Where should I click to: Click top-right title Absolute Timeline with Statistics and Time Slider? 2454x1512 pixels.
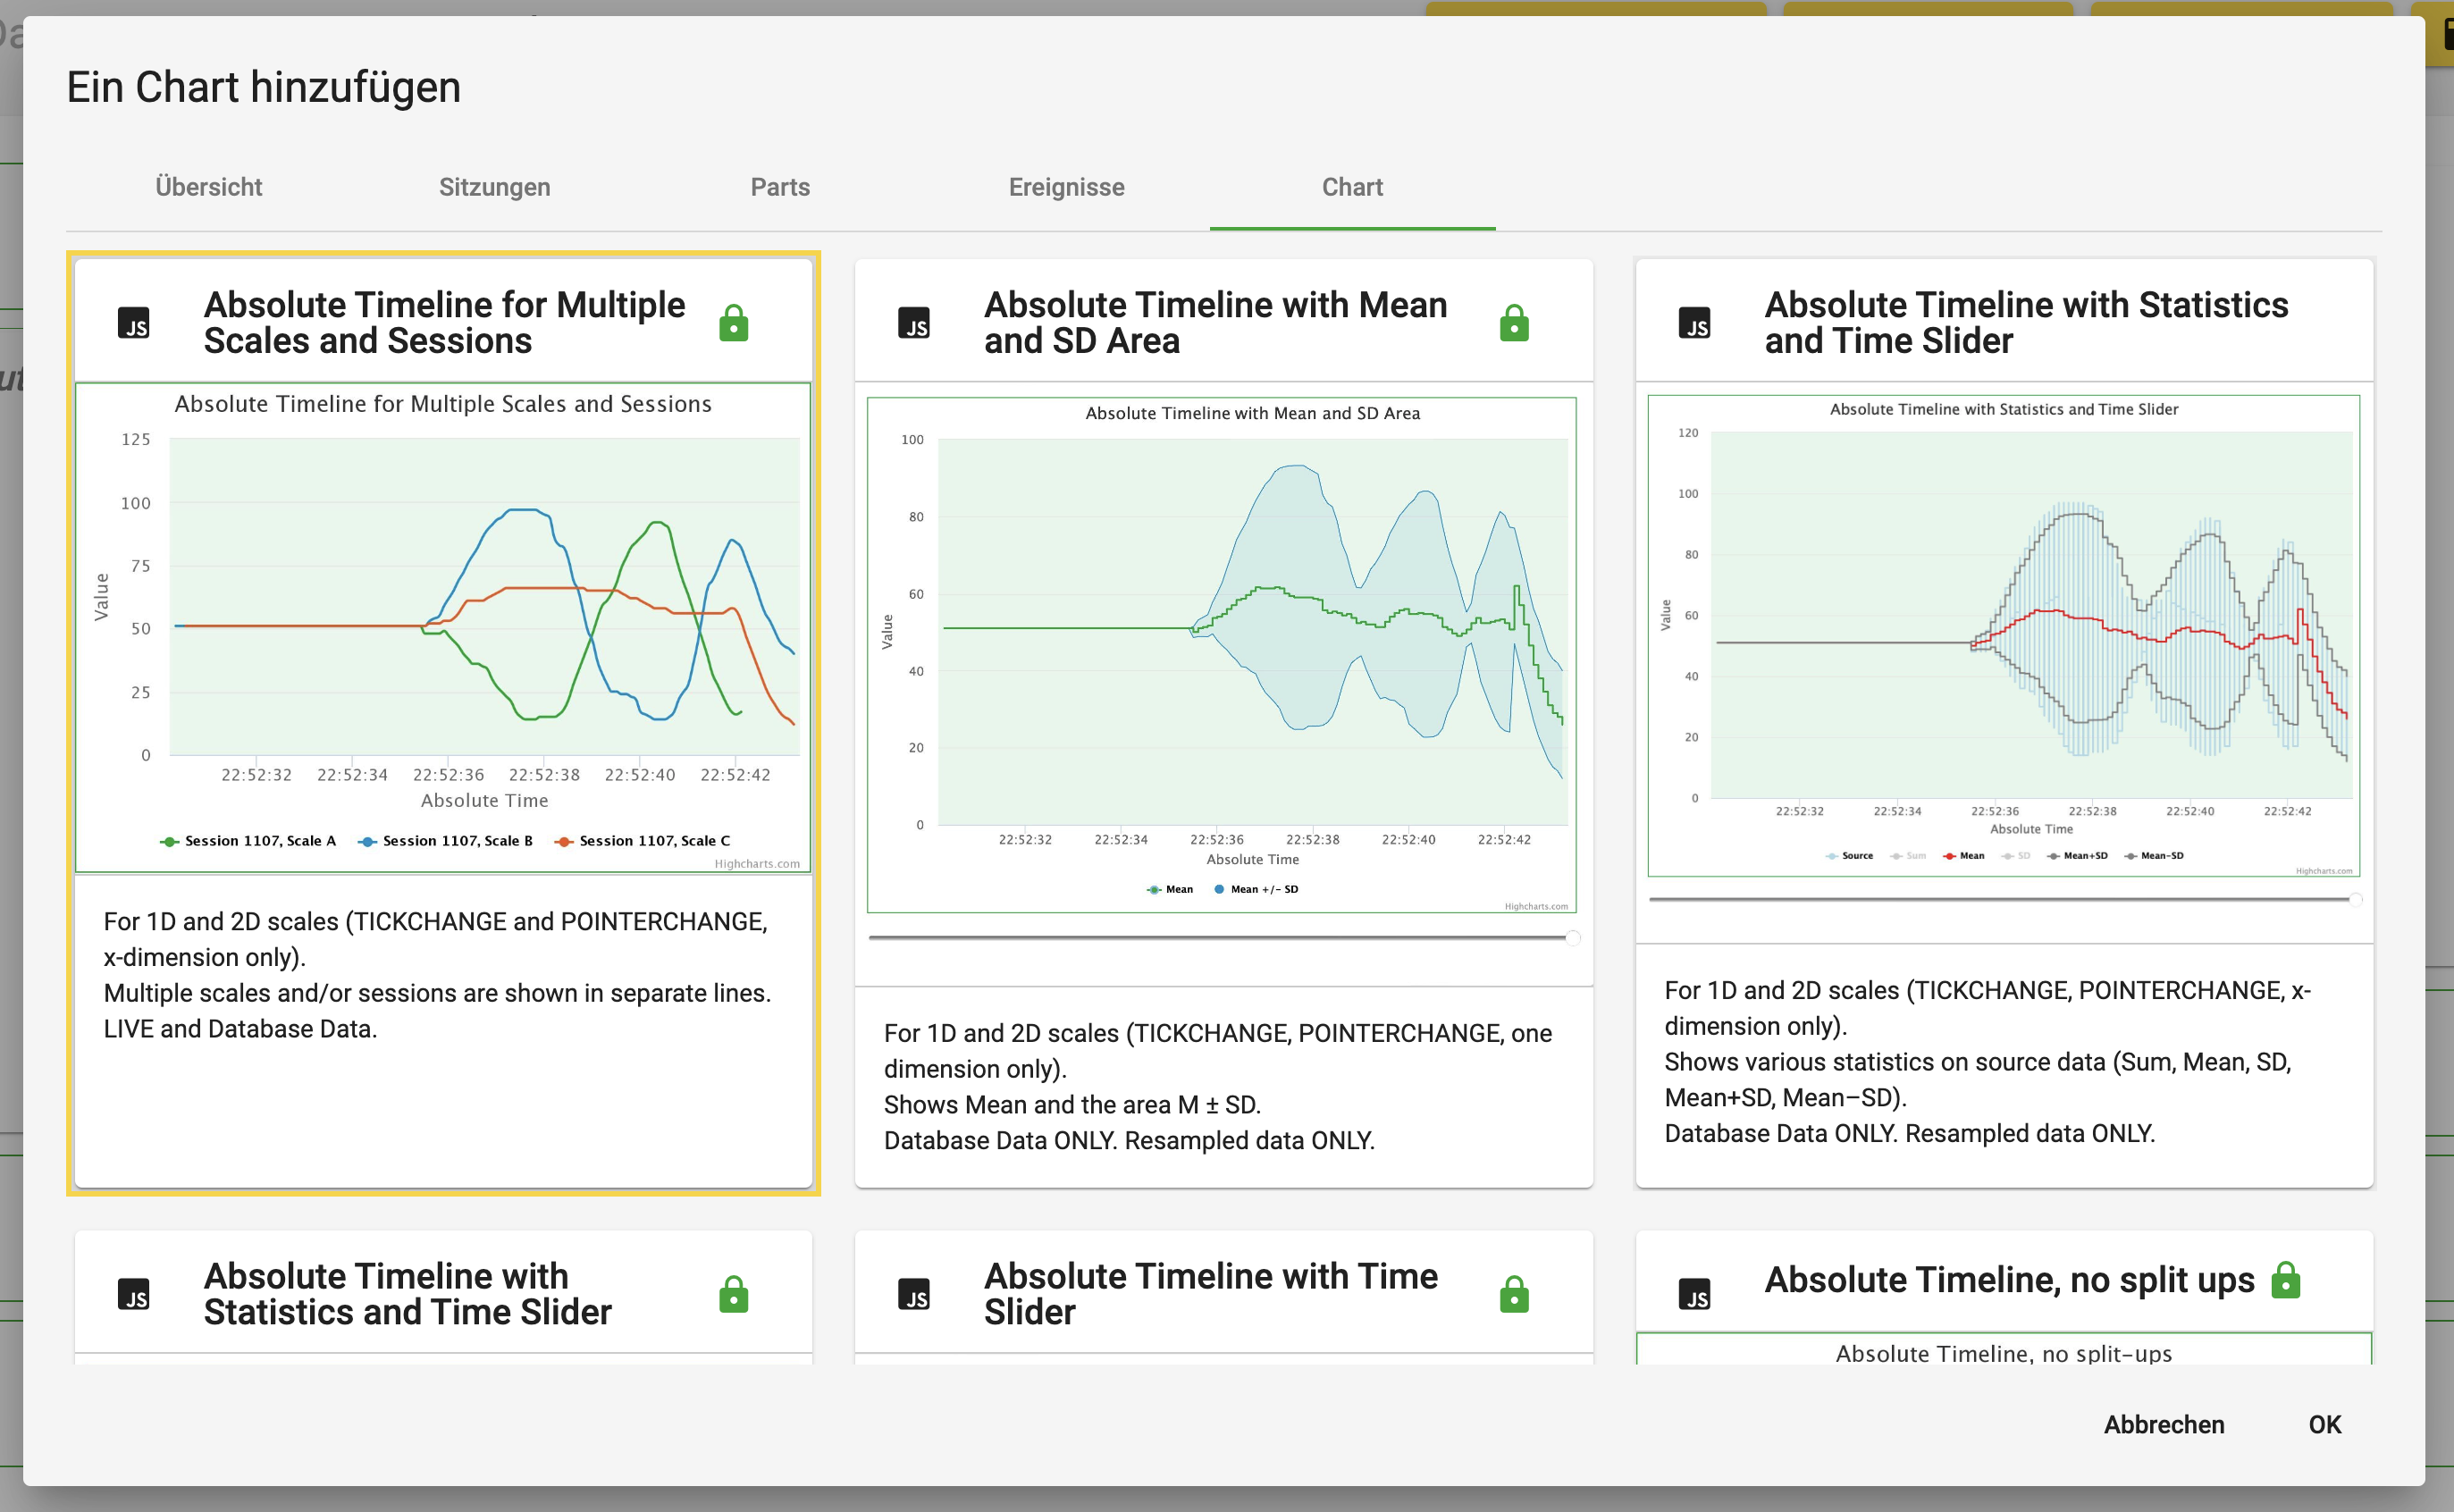(2026, 323)
